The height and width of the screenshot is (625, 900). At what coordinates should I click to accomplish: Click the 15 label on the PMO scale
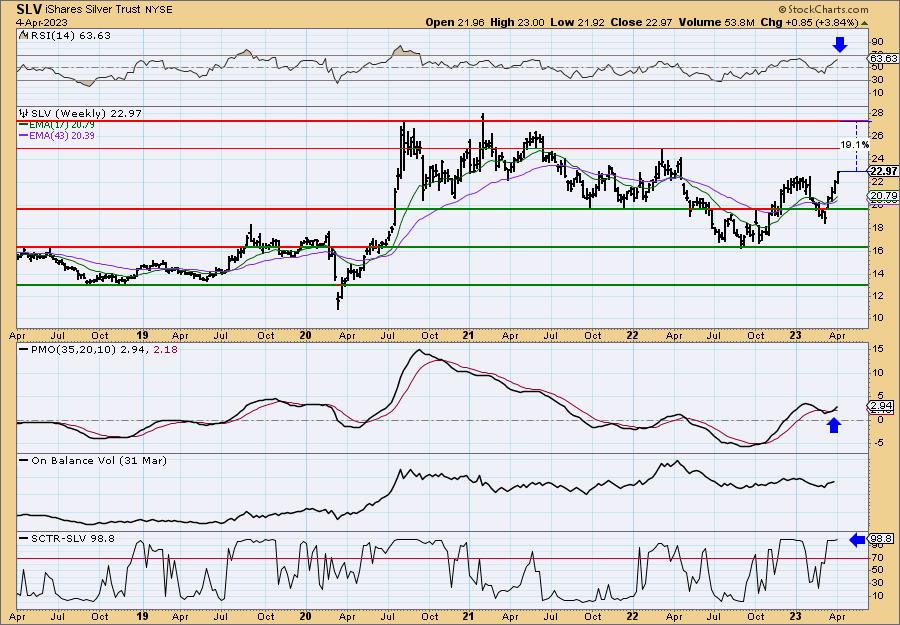878,349
